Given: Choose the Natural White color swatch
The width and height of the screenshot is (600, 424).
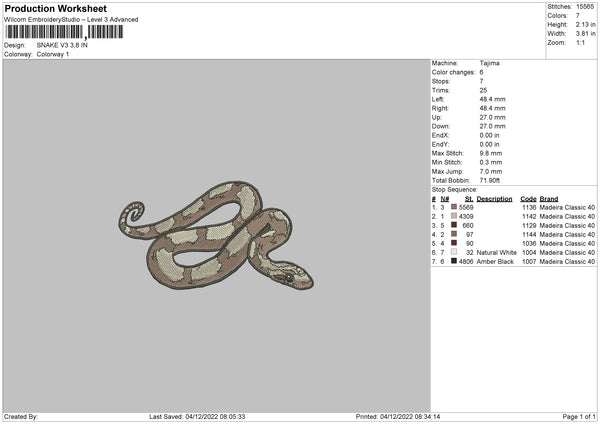Looking at the screenshot, I should (454, 252).
